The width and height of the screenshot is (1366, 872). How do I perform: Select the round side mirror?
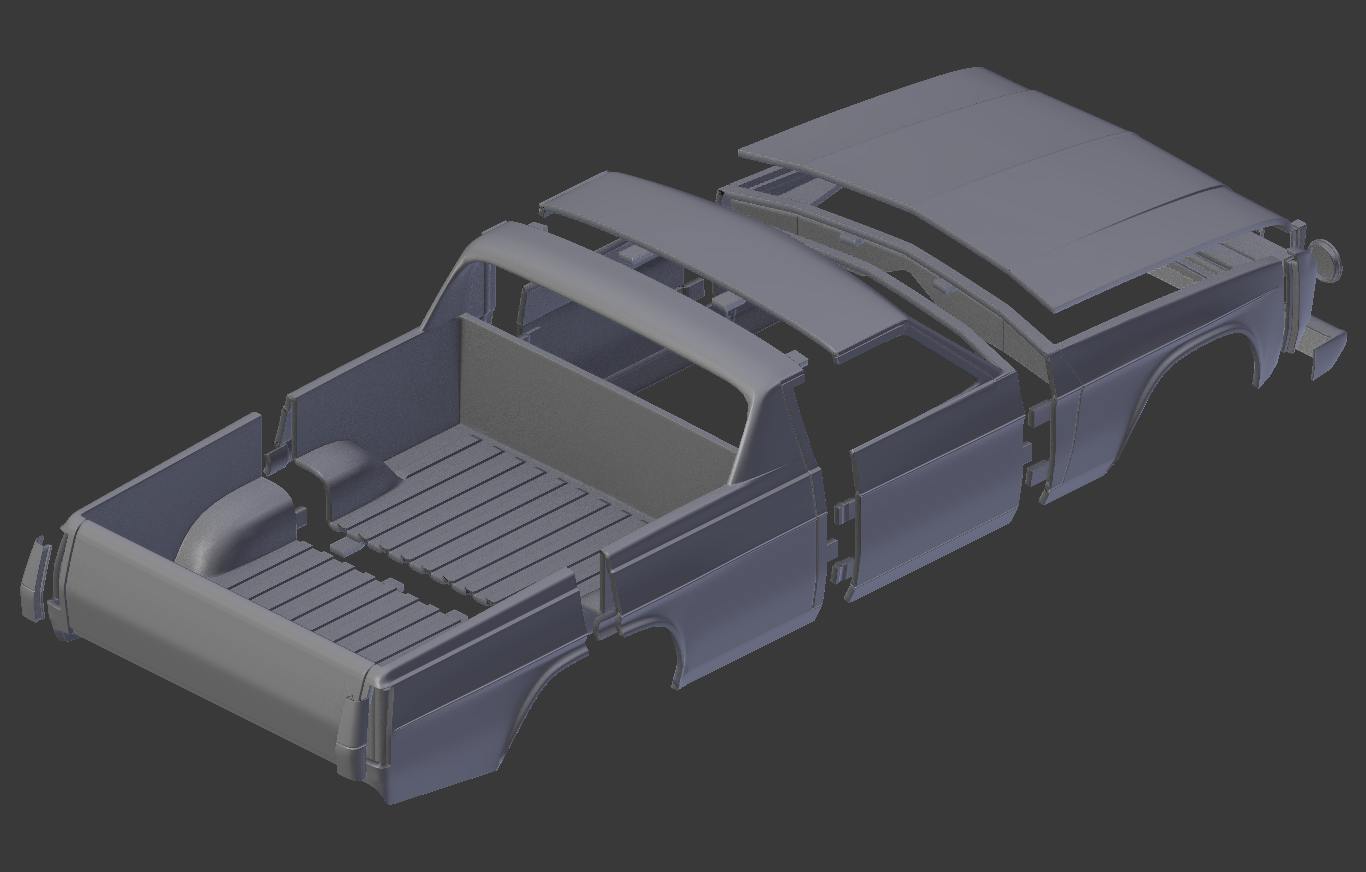point(1326,260)
